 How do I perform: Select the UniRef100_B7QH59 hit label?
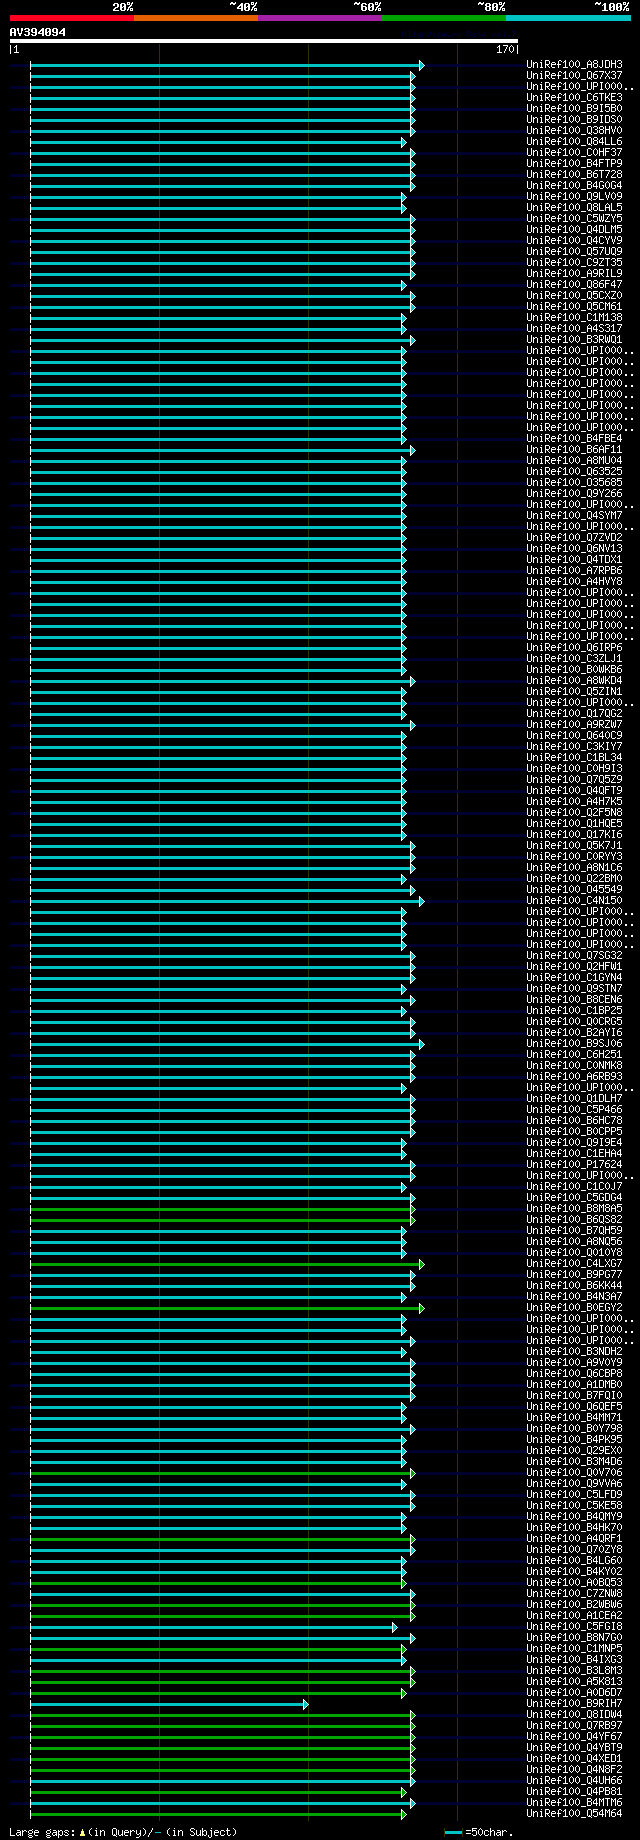click(574, 1231)
